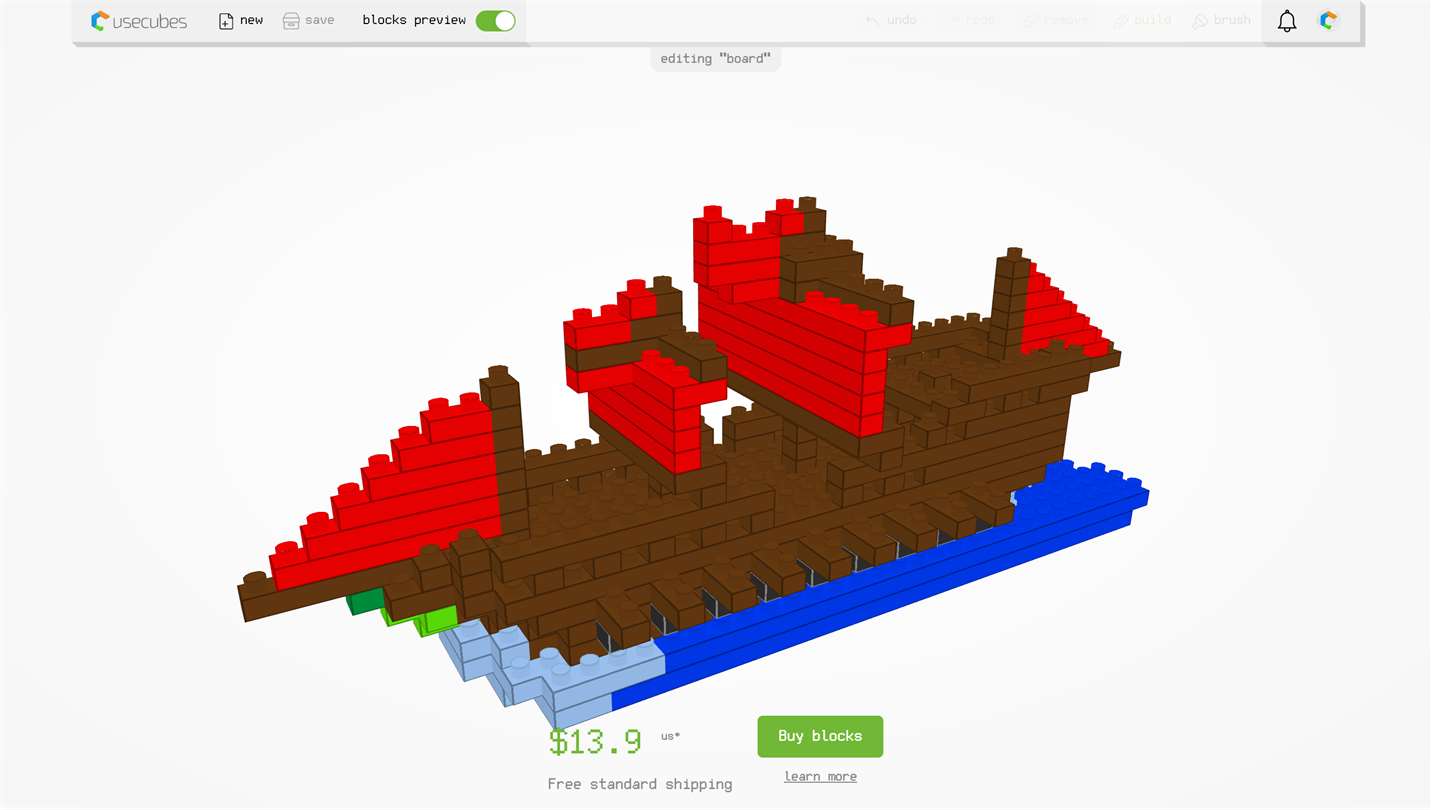Image resolution: width=1431 pixels, height=810 pixels.
Task: Click the blocks preview label
Action: 414,20
